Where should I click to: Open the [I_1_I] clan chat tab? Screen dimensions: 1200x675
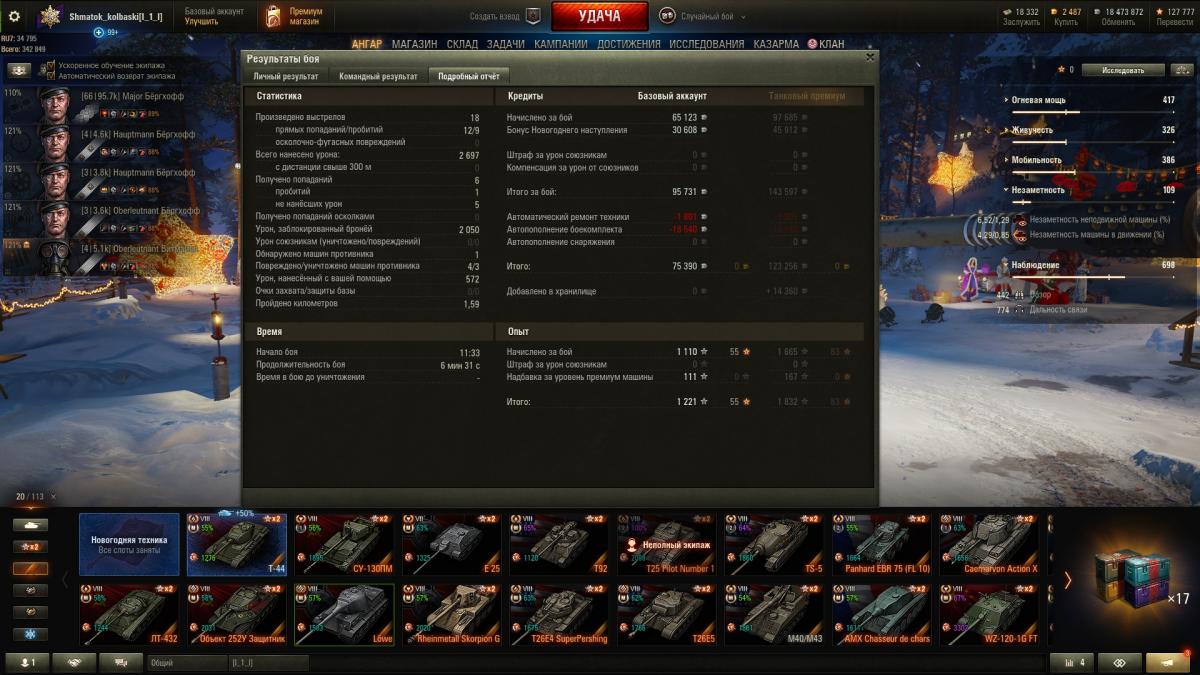pyautogui.click(x=269, y=663)
